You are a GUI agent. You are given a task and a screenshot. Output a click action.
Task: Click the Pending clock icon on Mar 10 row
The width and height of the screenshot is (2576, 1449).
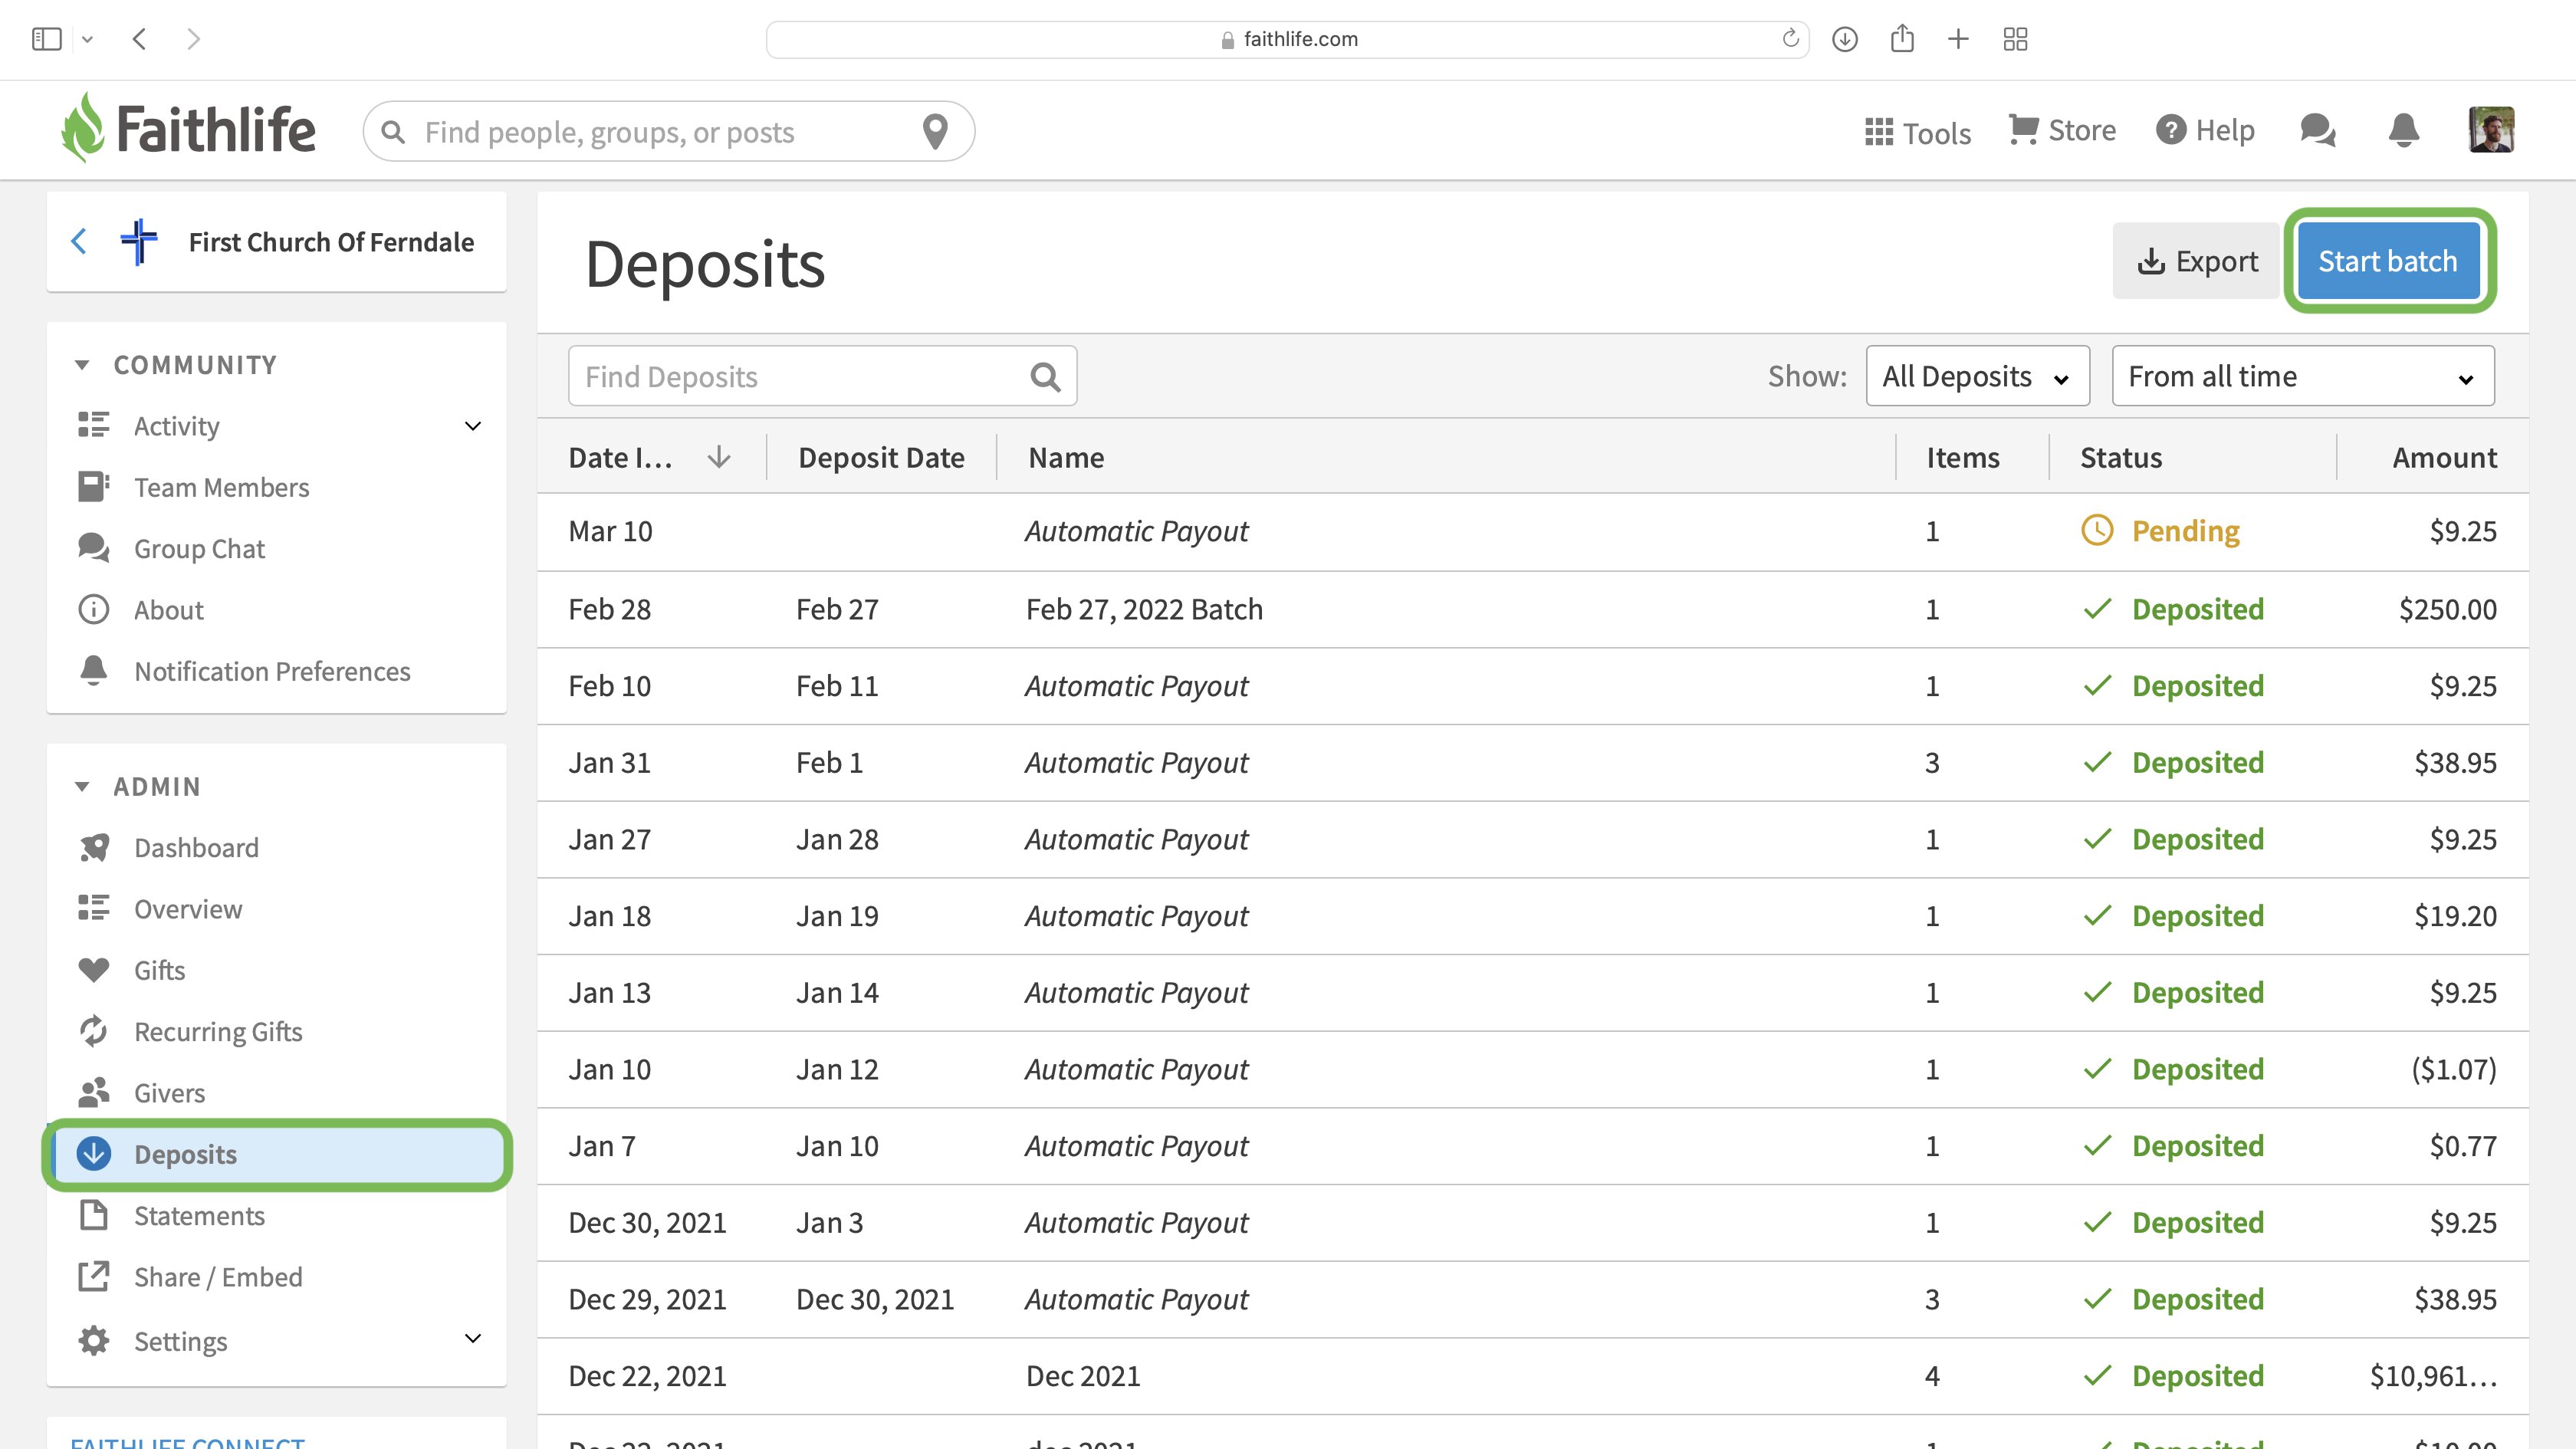(x=2097, y=530)
